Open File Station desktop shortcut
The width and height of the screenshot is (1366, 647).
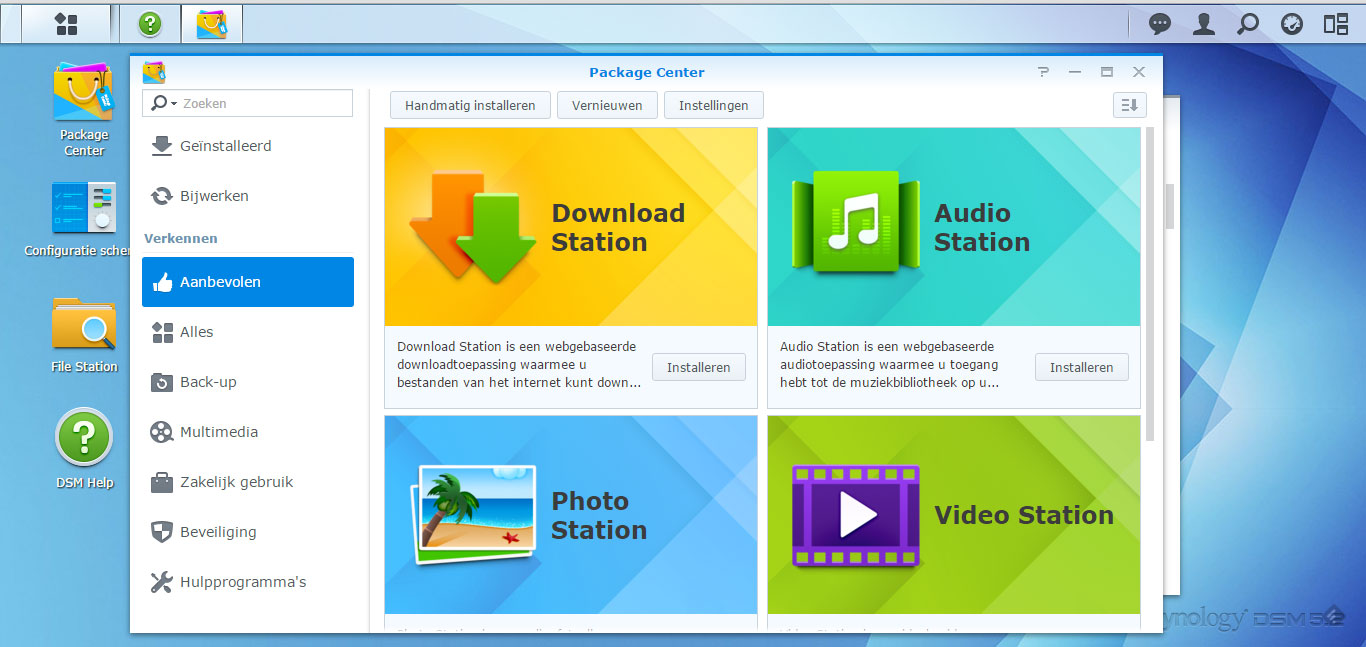click(x=84, y=334)
